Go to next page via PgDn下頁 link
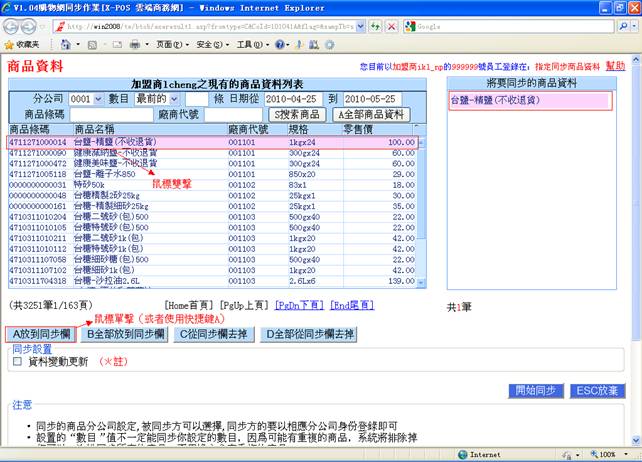This screenshot has height=462, width=642. pos(299,304)
